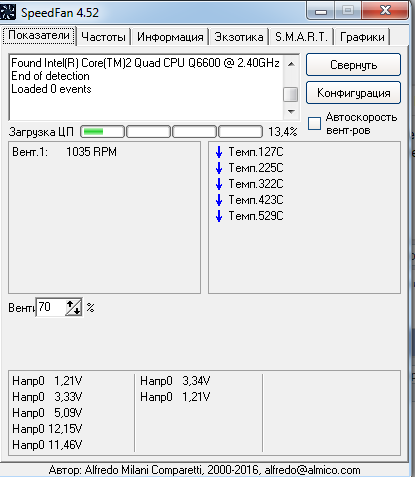Click the author status bar text
Image resolution: width=415 pixels, height=477 pixels.
pos(204,470)
